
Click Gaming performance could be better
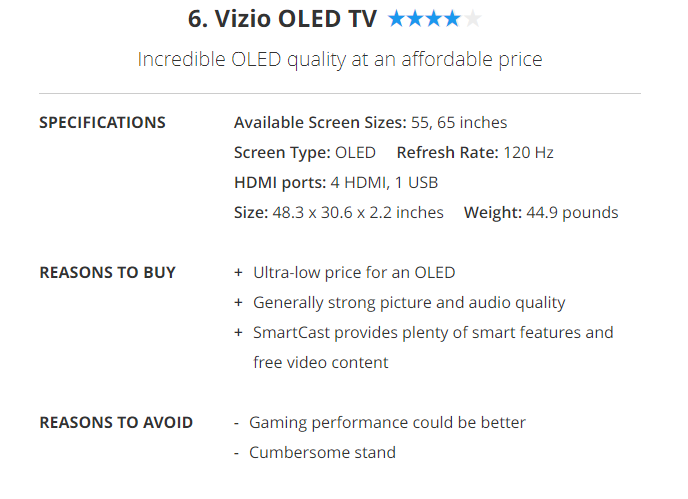pyautogui.click(x=387, y=422)
